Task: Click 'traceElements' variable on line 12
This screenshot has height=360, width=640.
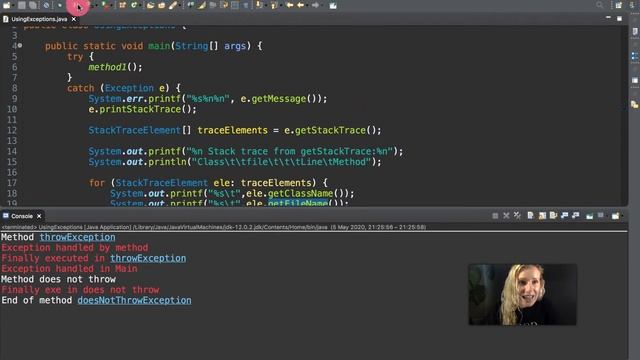Action: (x=233, y=130)
